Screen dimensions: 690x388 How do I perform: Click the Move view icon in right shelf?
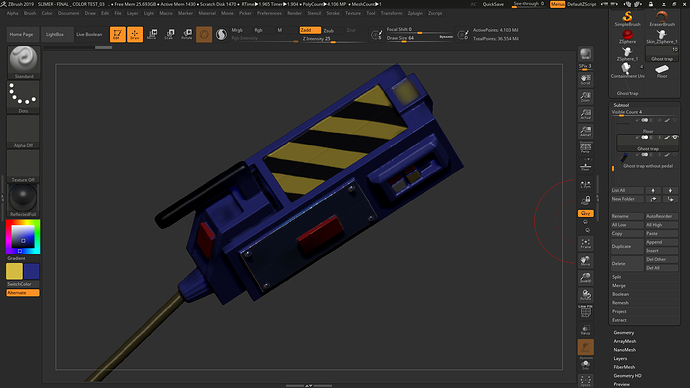tap(585, 261)
